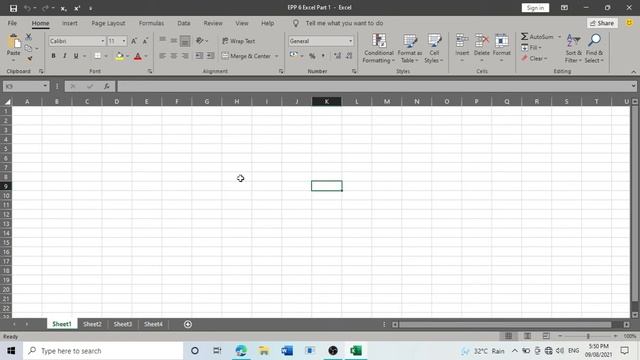Expand the font size dropdown
640x360 pixels.
124,41
